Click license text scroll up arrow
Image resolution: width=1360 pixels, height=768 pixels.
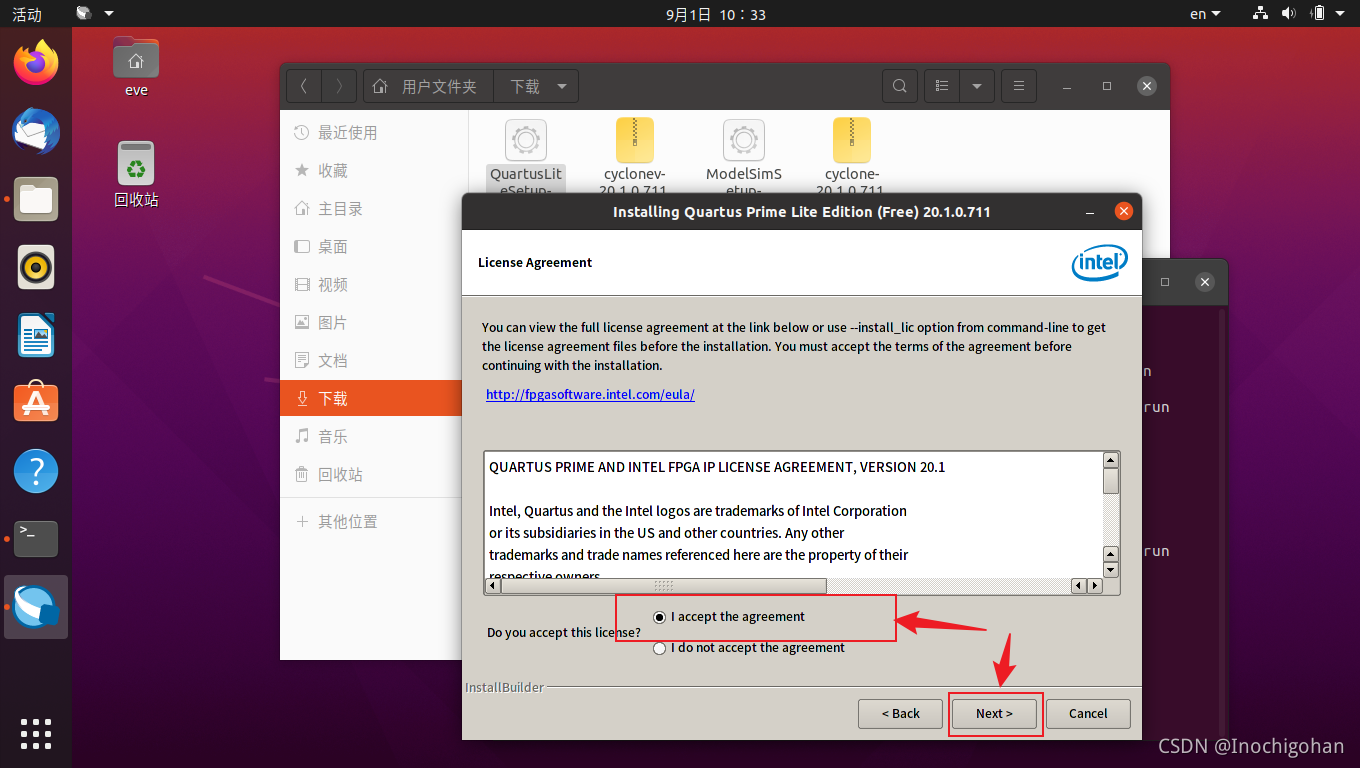pyautogui.click(x=1111, y=460)
